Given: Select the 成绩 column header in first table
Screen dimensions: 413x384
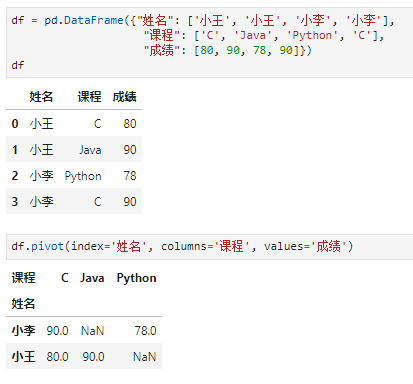Looking at the screenshot, I should click(x=124, y=97).
